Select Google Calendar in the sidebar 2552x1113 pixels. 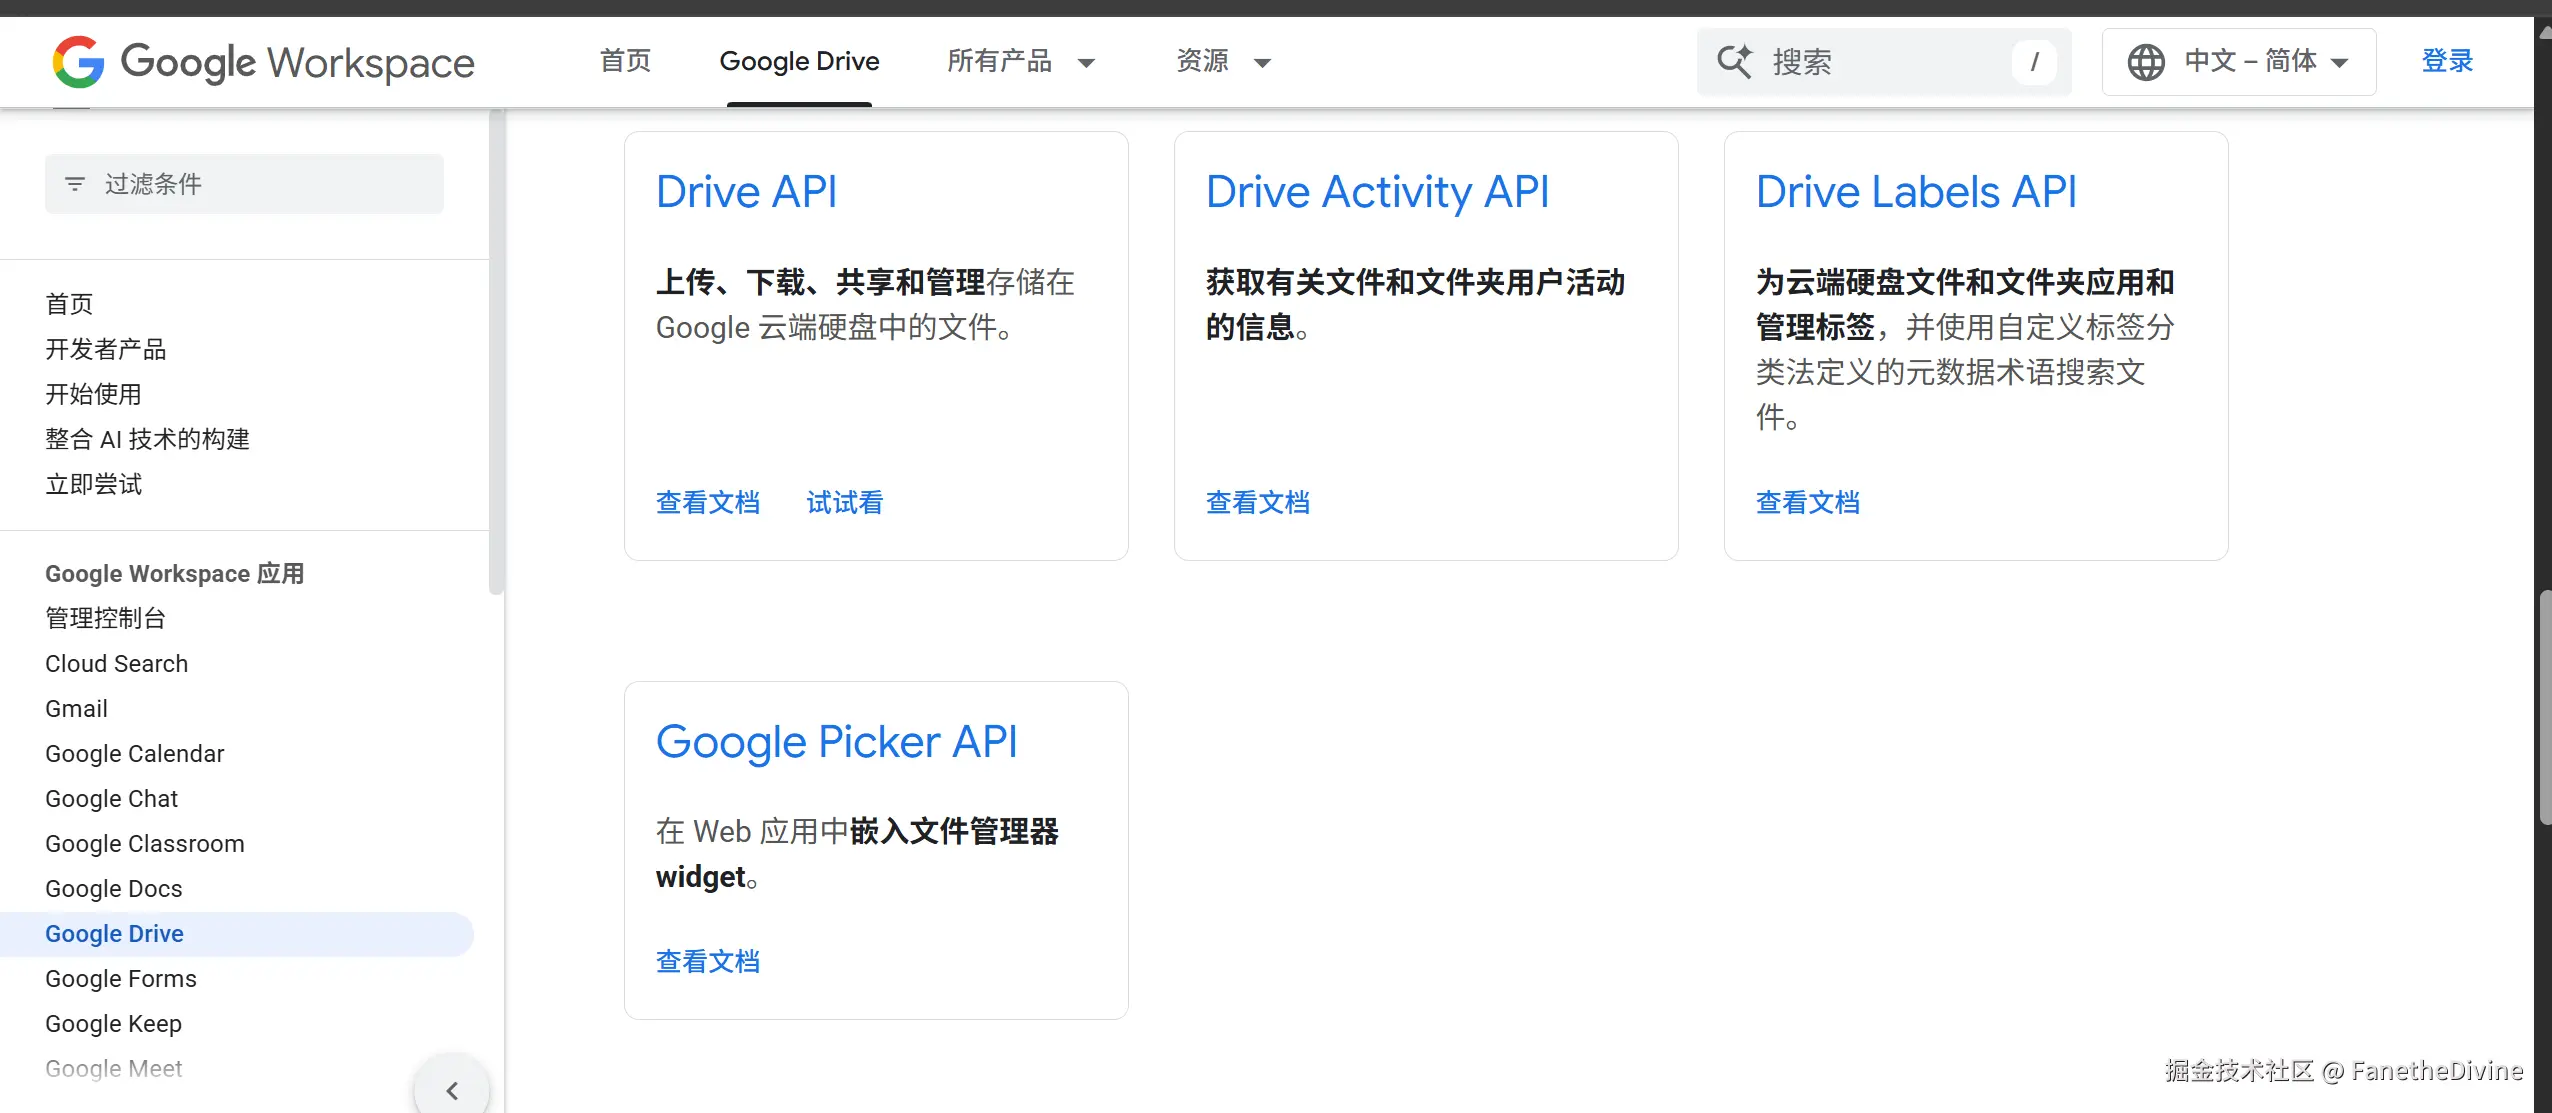(135, 754)
